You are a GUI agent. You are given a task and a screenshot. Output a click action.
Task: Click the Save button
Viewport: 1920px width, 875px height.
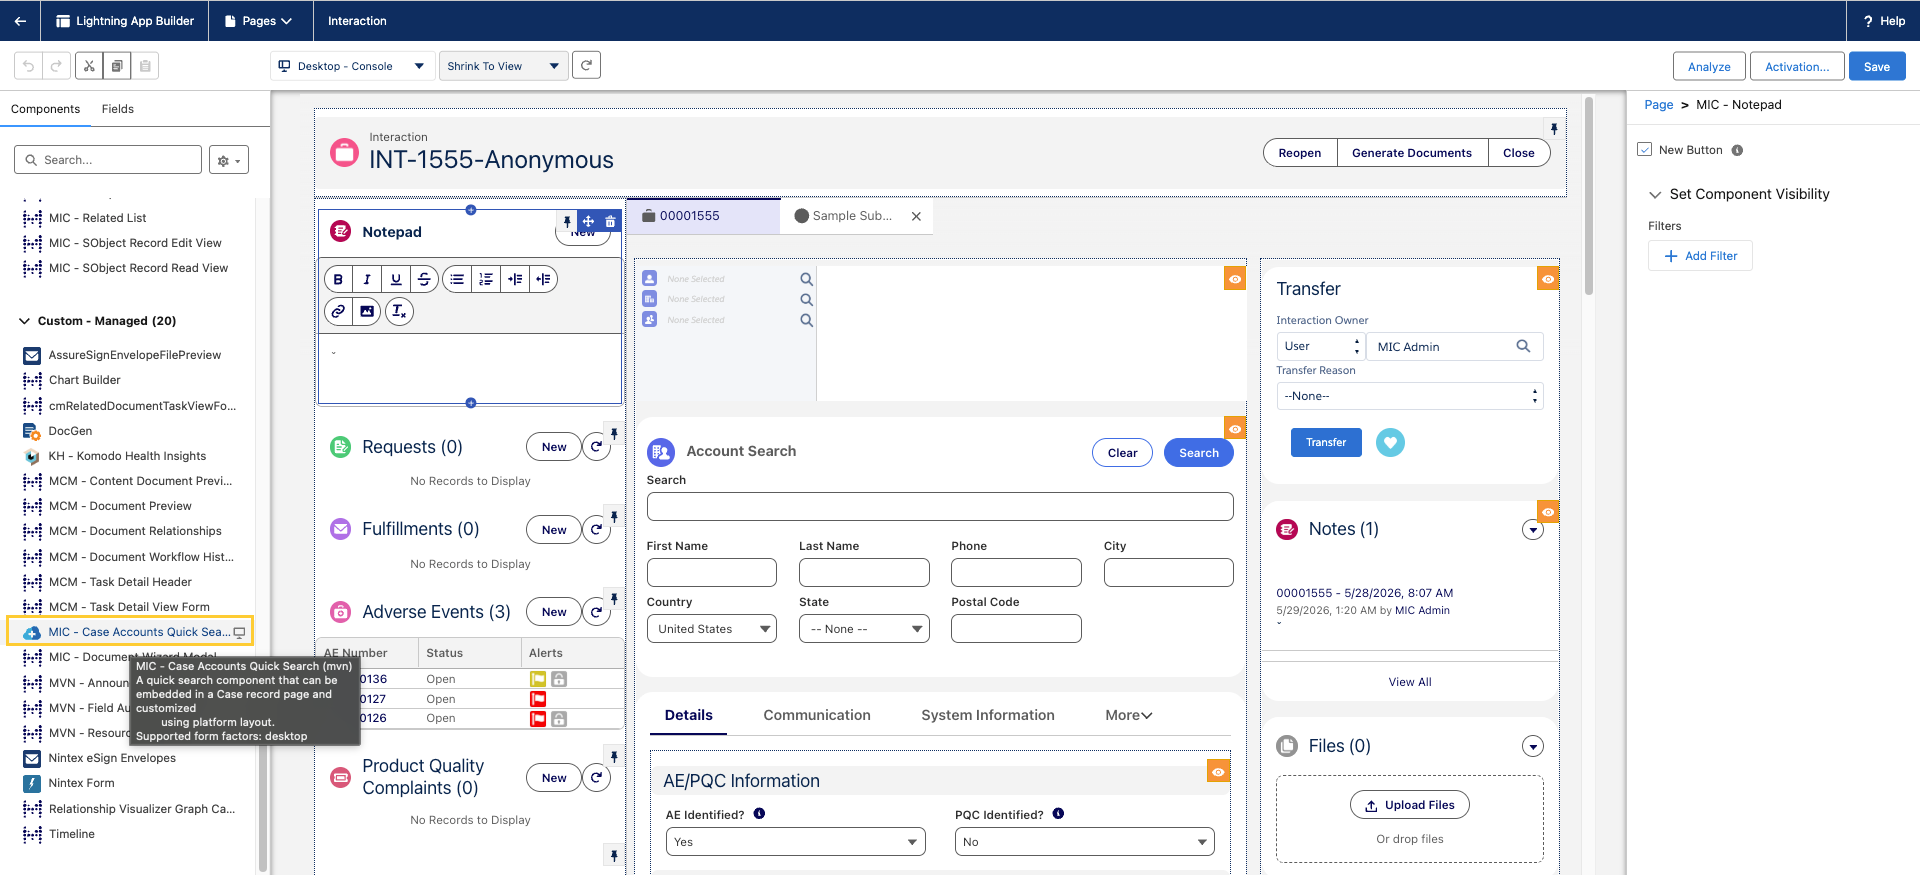pos(1877,67)
